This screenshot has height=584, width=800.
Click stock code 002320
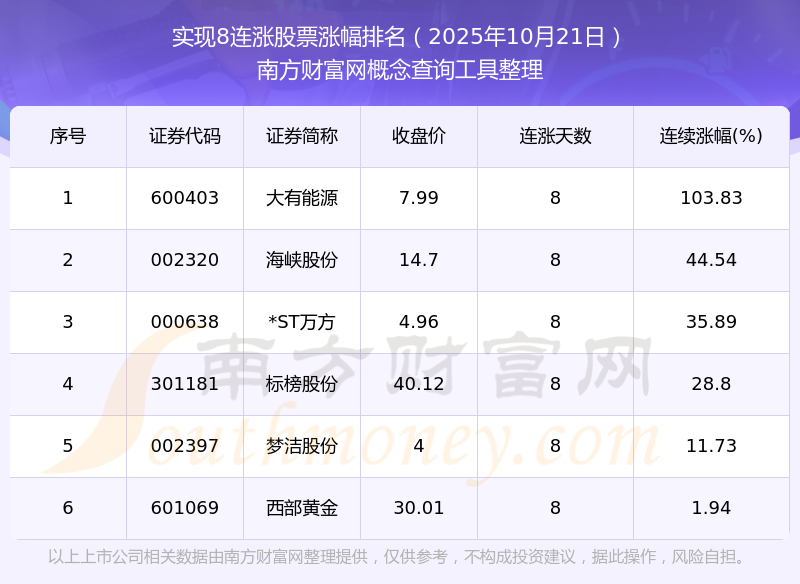tap(185, 260)
